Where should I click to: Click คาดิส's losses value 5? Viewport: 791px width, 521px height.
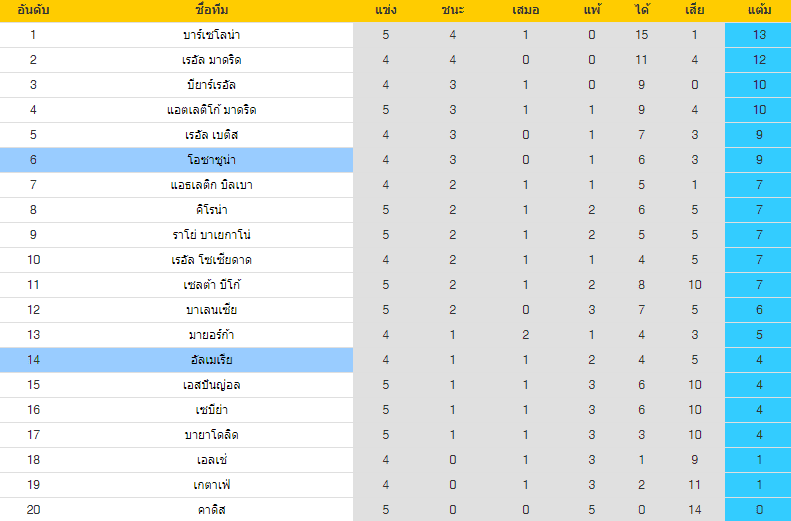[x=592, y=510]
